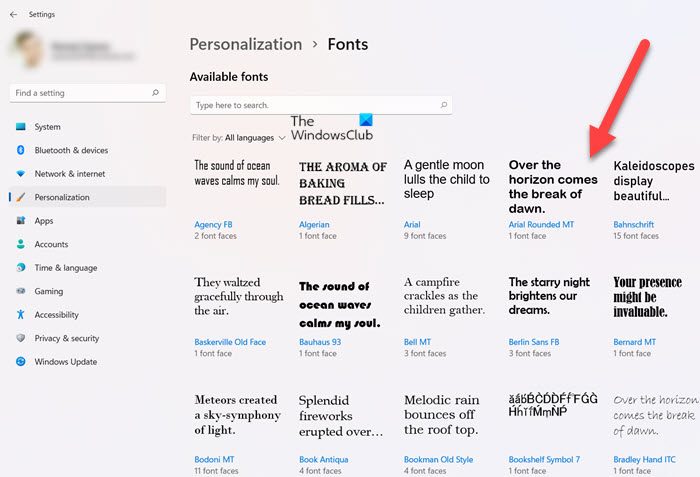This screenshot has height=477, width=700.
Task: Click the back arrow in Settings title bar
Action: 13,14
